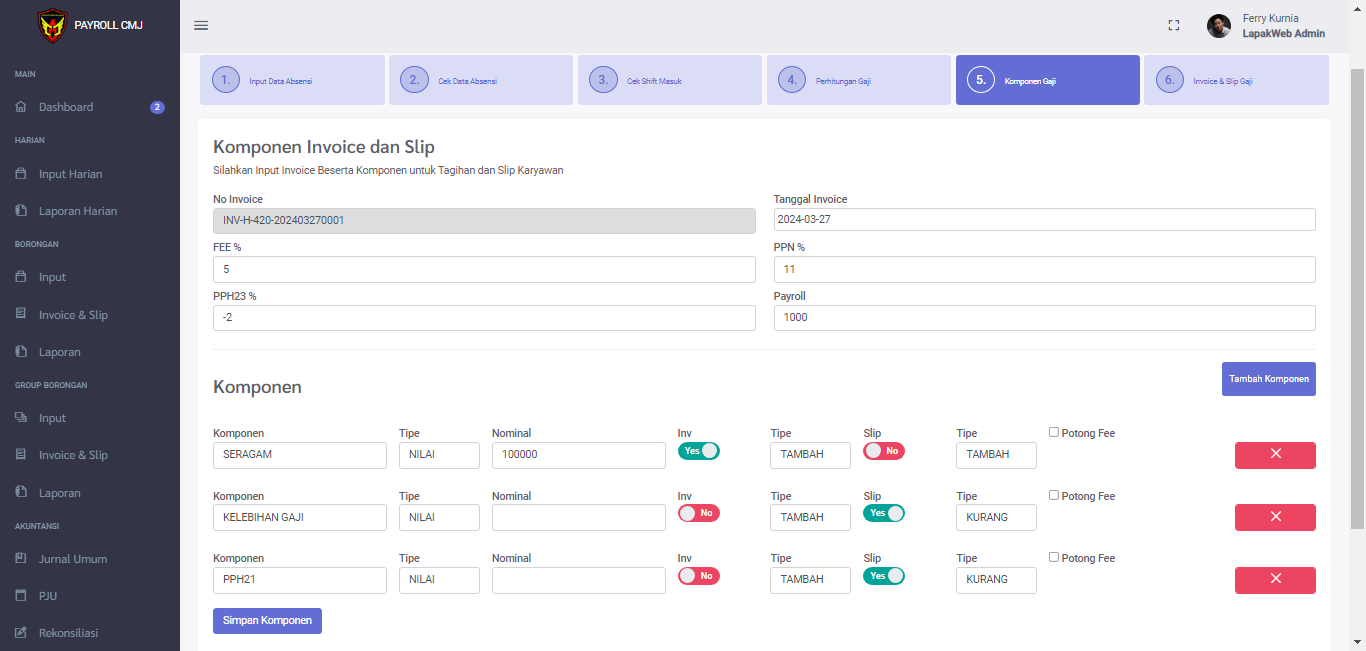Go to step 6 Invoice & Slip Gaji
Screen dimensions: 1366x651
click(1236, 80)
